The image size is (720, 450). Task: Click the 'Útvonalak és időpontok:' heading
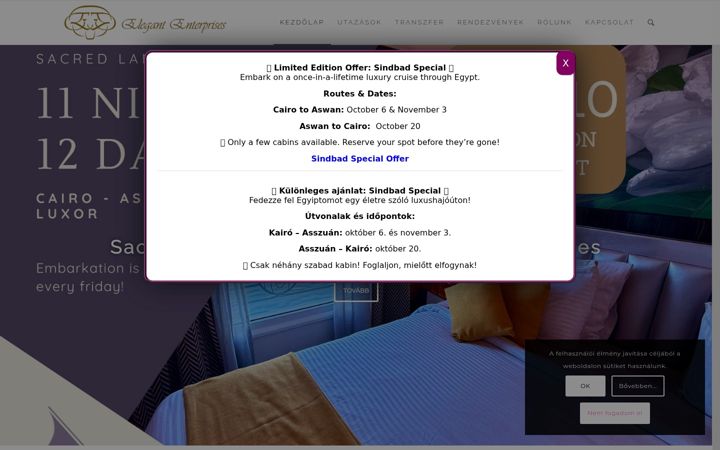coord(360,216)
